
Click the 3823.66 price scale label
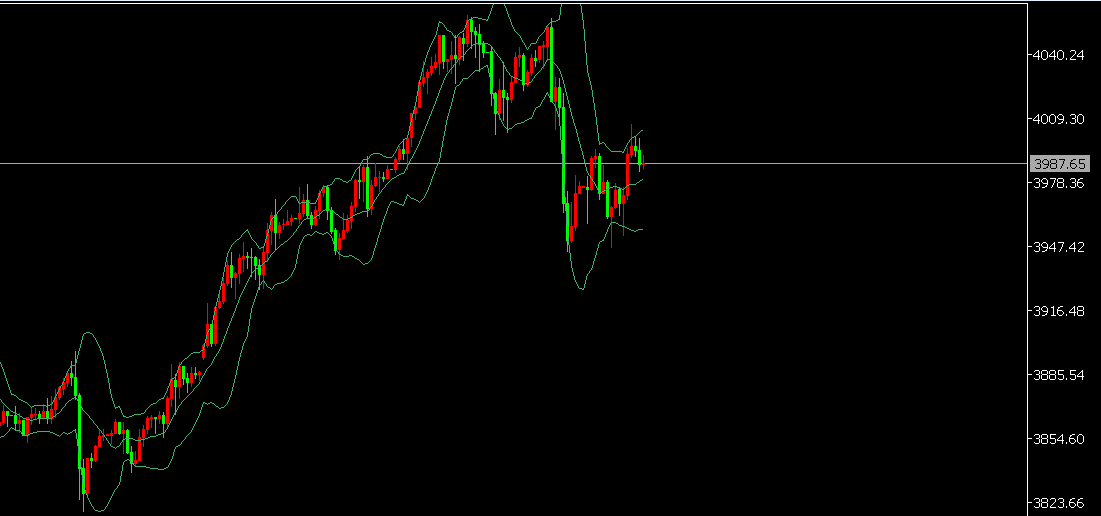tap(1058, 503)
